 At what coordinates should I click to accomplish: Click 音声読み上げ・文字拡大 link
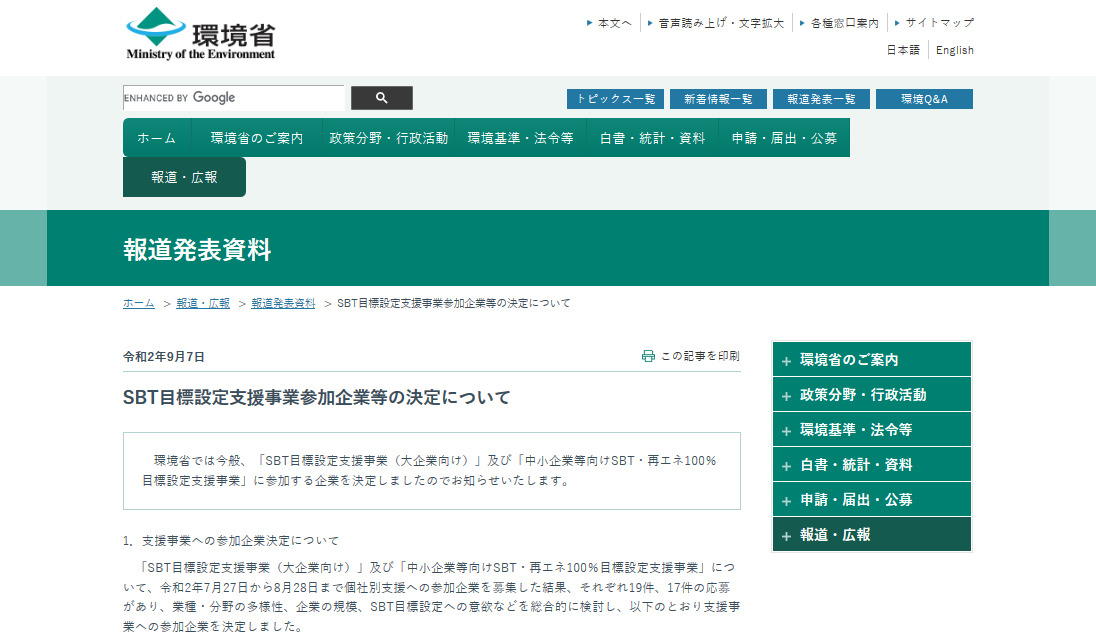pos(720,22)
